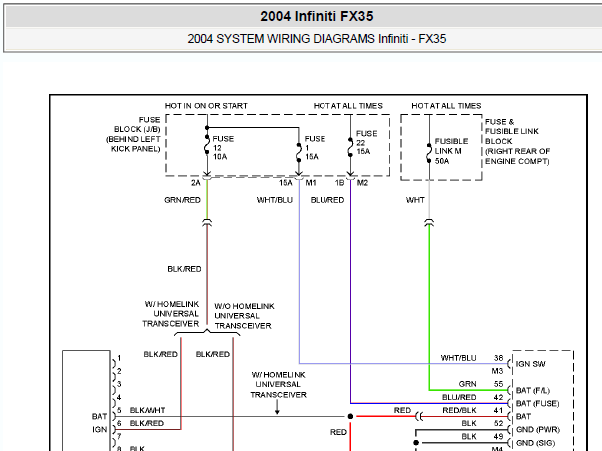The height and width of the screenshot is (451, 602).
Task: Click the 'FUSE 1 15A' label
Action: point(315,147)
